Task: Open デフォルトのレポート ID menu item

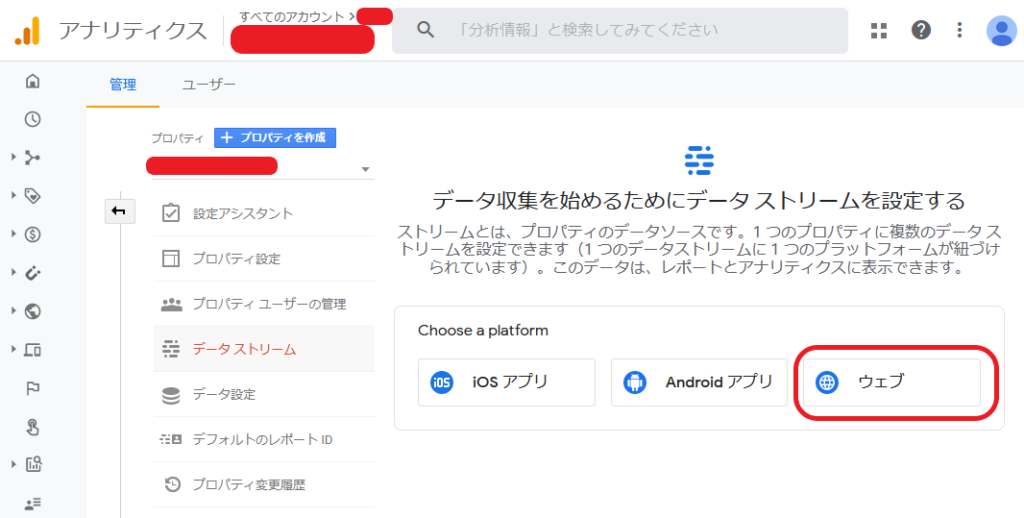Action: pos(264,440)
